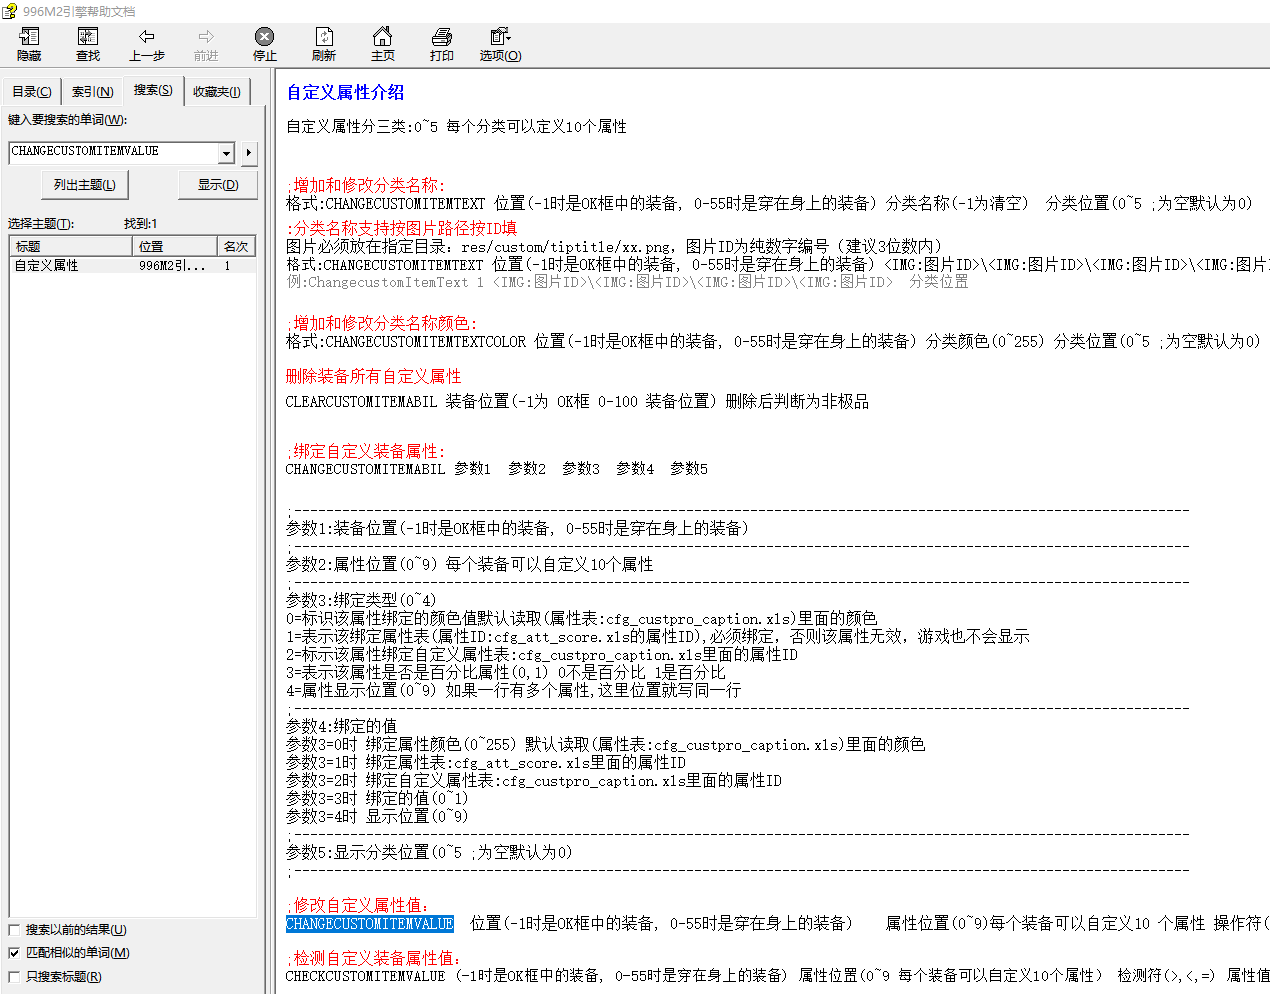Go back with the 上一步 icon
The image size is (1270, 994).
(x=147, y=45)
